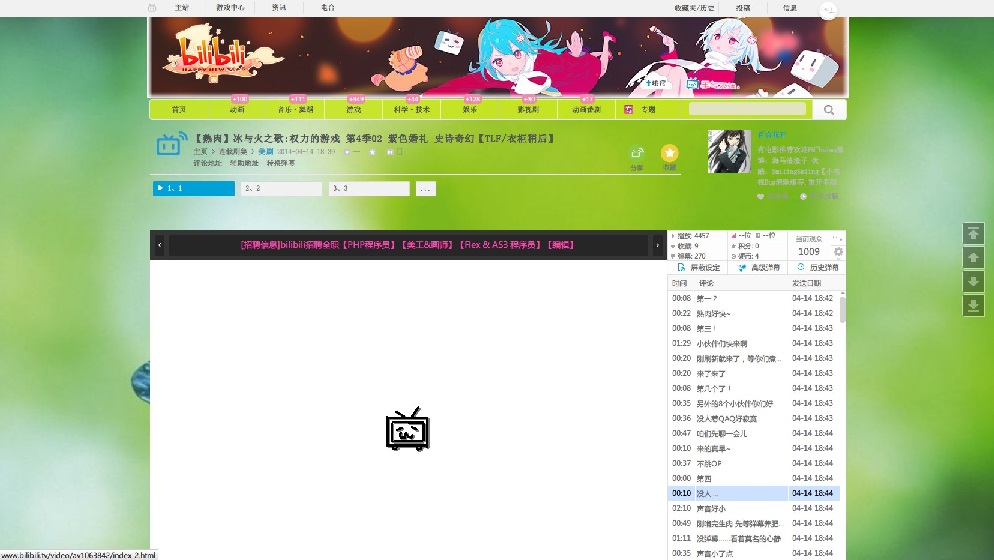Open the 娱乐 category

(470, 110)
